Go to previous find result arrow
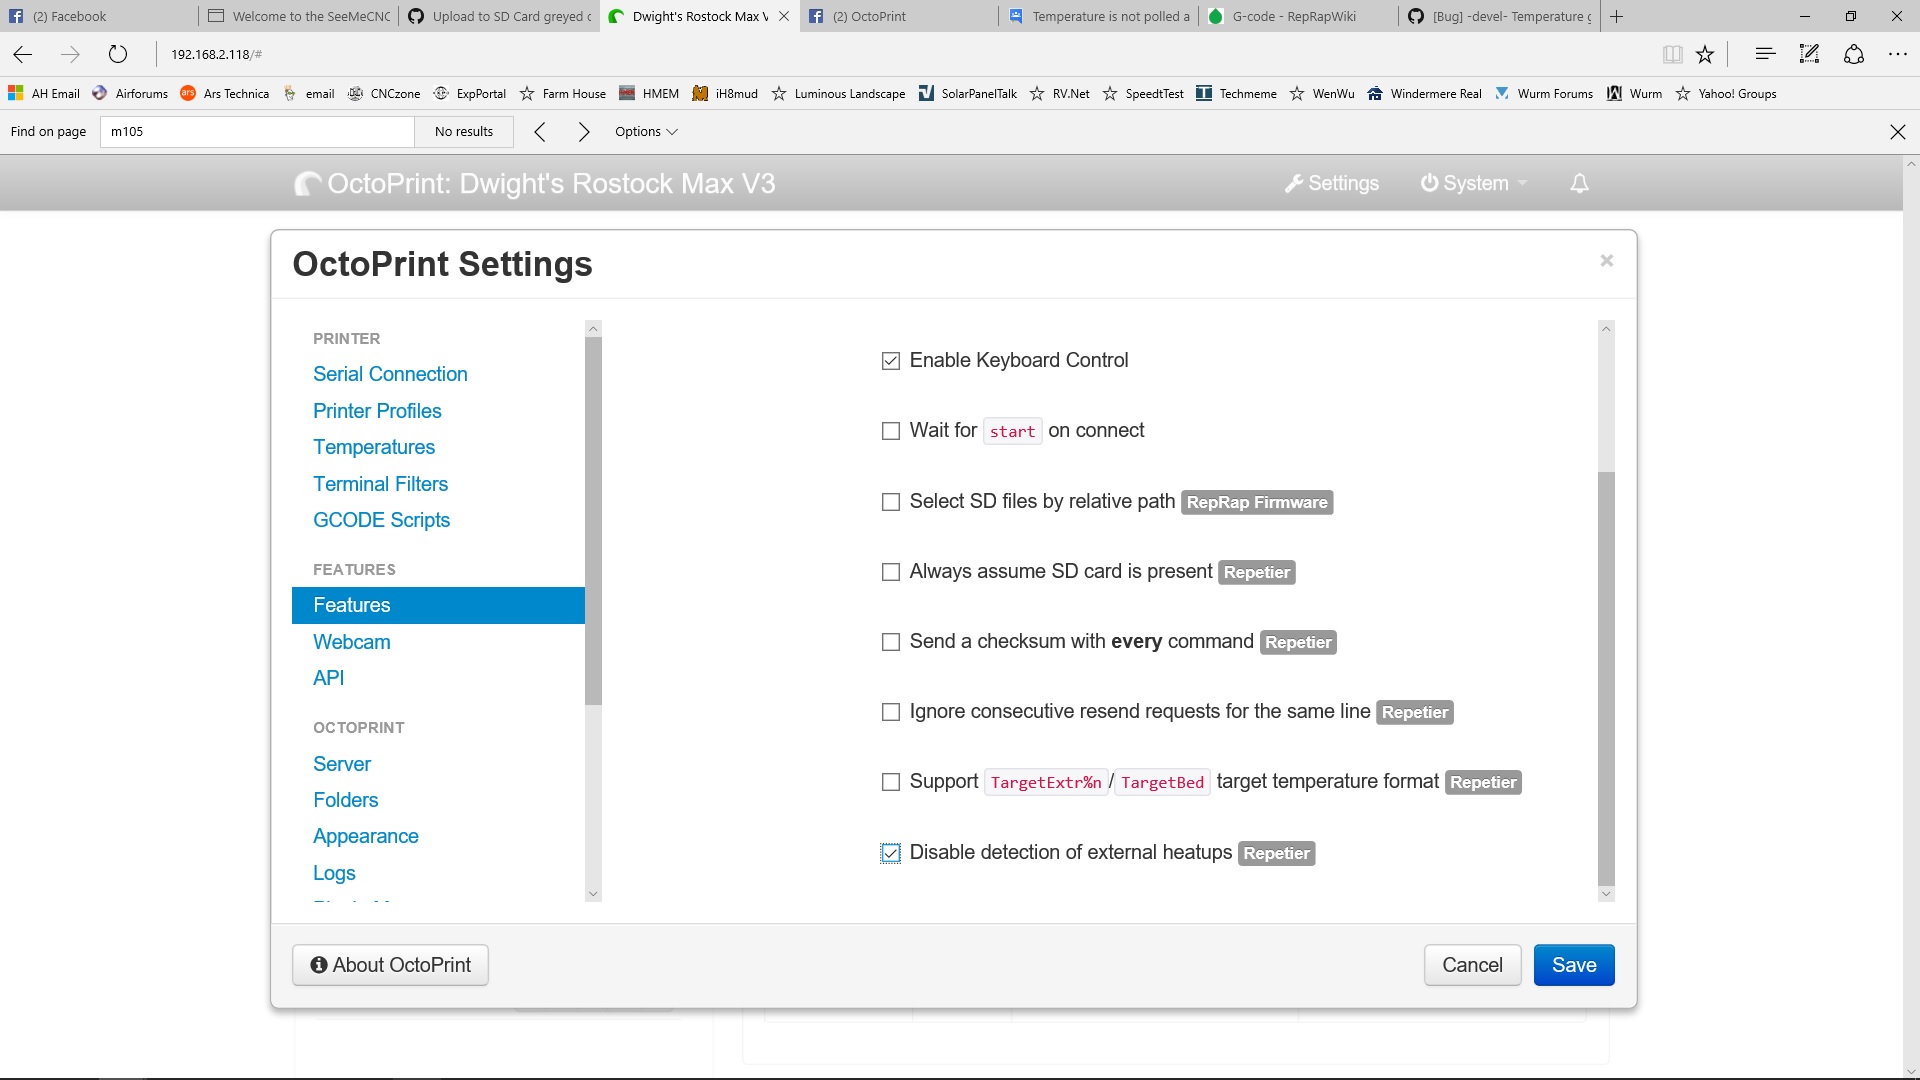The height and width of the screenshot is (1080, 1920). point(540,132)
